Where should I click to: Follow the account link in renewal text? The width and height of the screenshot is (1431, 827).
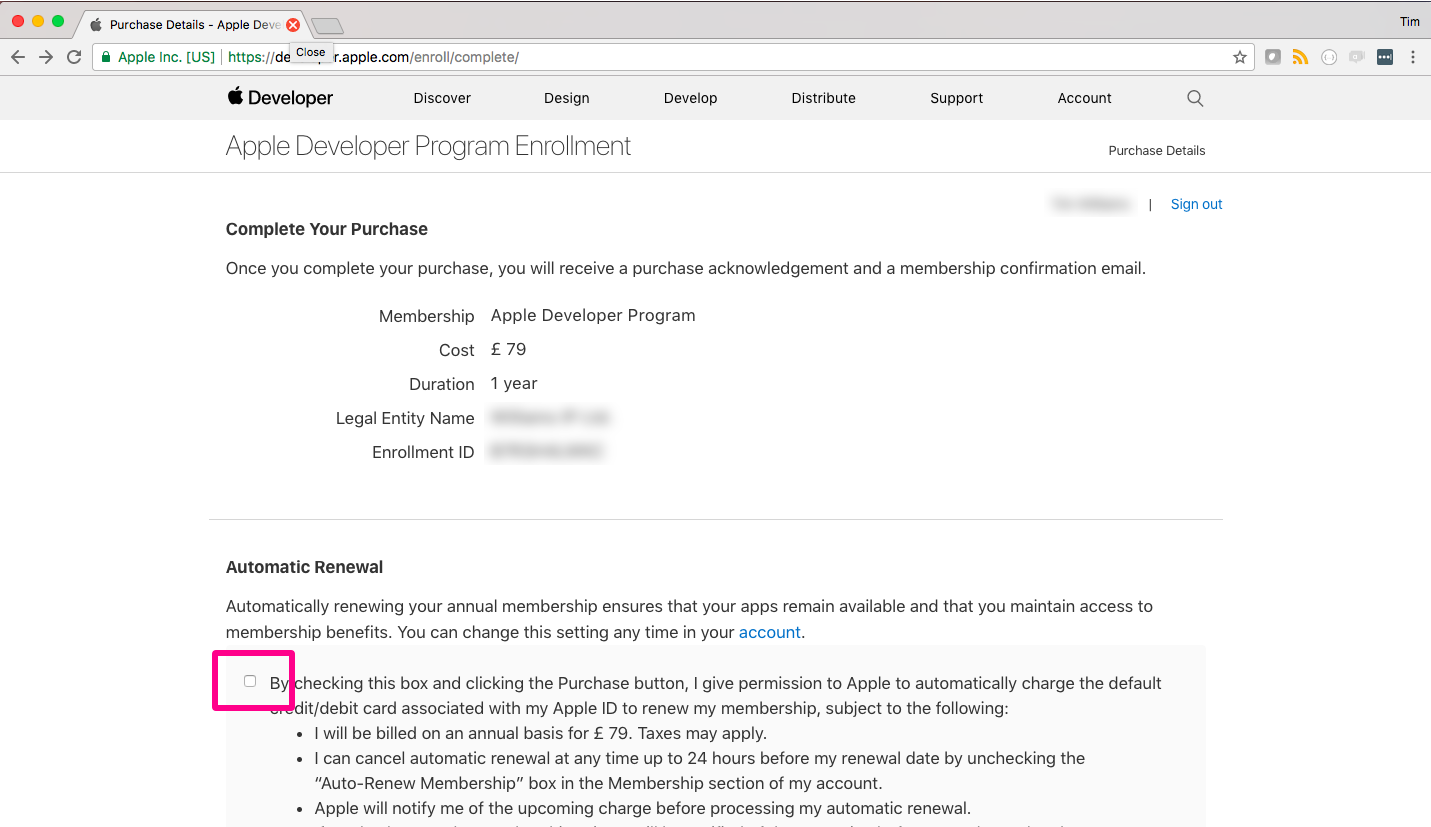click(x=769, y=632)
